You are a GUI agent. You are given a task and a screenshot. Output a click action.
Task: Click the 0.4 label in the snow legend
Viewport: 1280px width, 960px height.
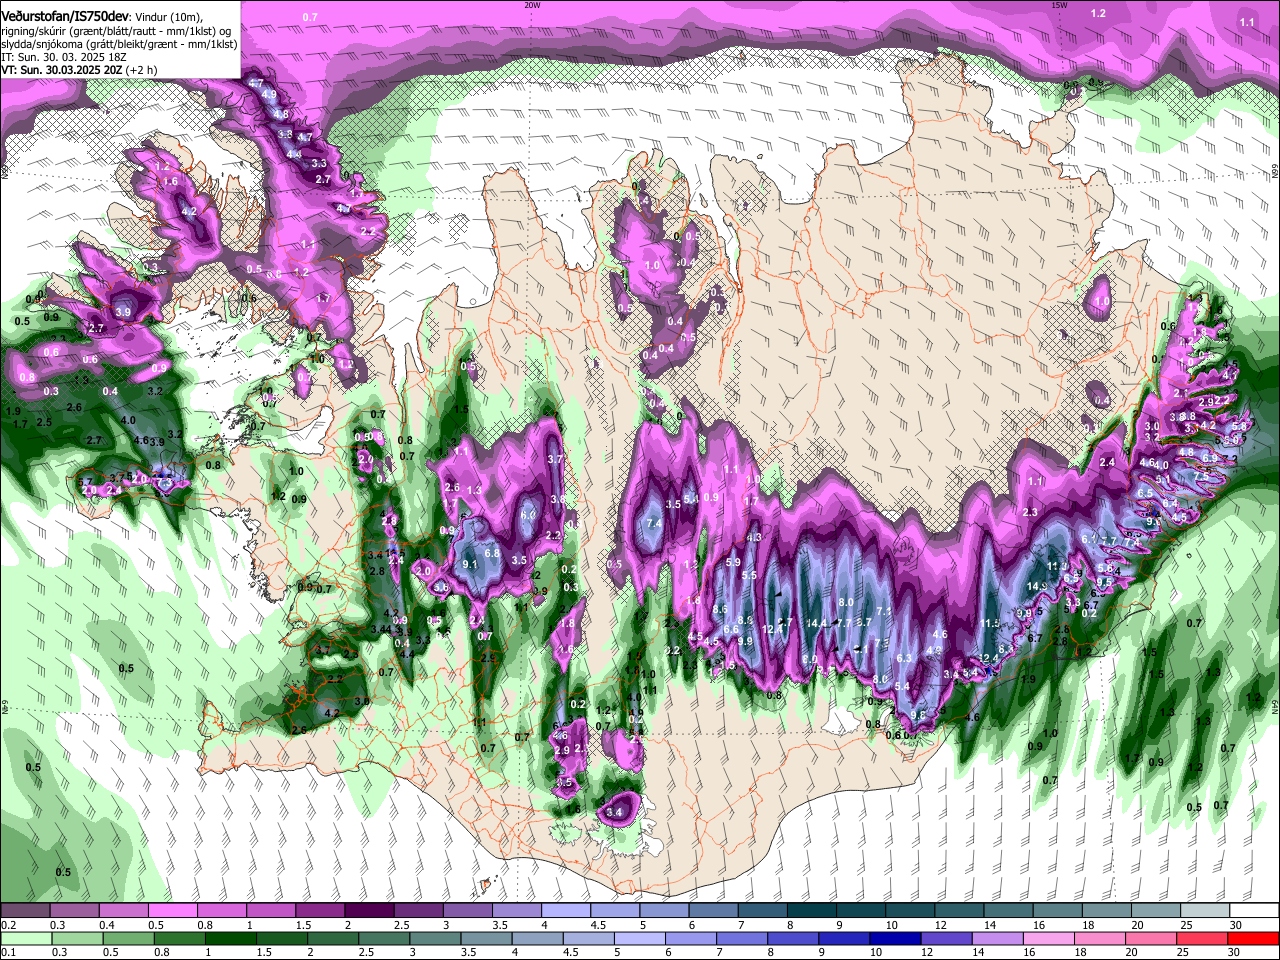(106, 925)
